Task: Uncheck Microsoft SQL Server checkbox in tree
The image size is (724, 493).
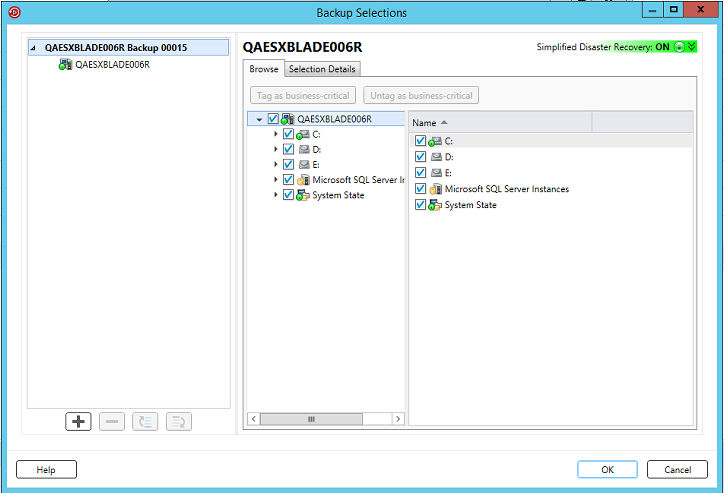Action: [x=288, y=180]
